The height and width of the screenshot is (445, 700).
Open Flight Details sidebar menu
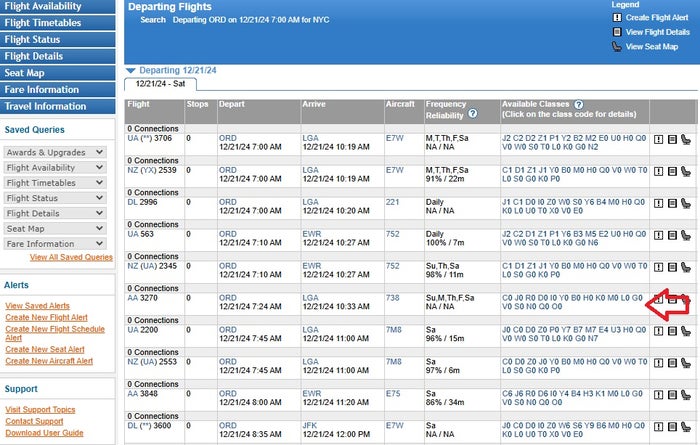point(58,56)
